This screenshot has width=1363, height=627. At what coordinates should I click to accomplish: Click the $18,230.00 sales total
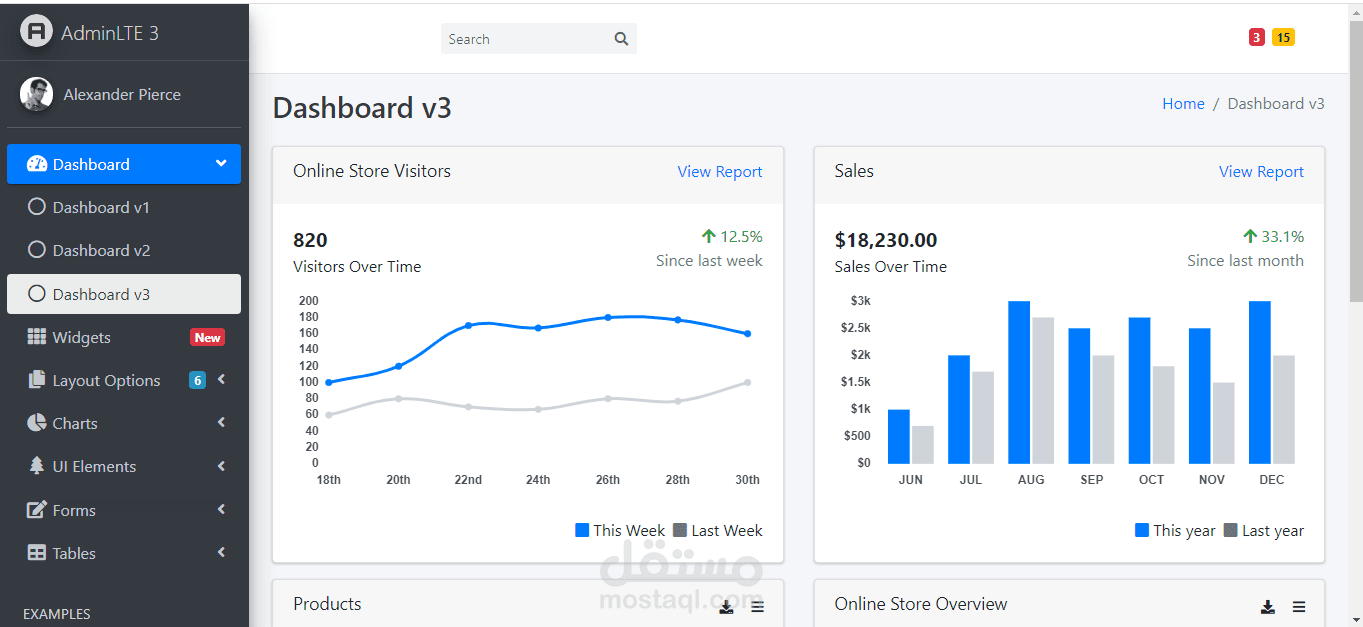885,240
